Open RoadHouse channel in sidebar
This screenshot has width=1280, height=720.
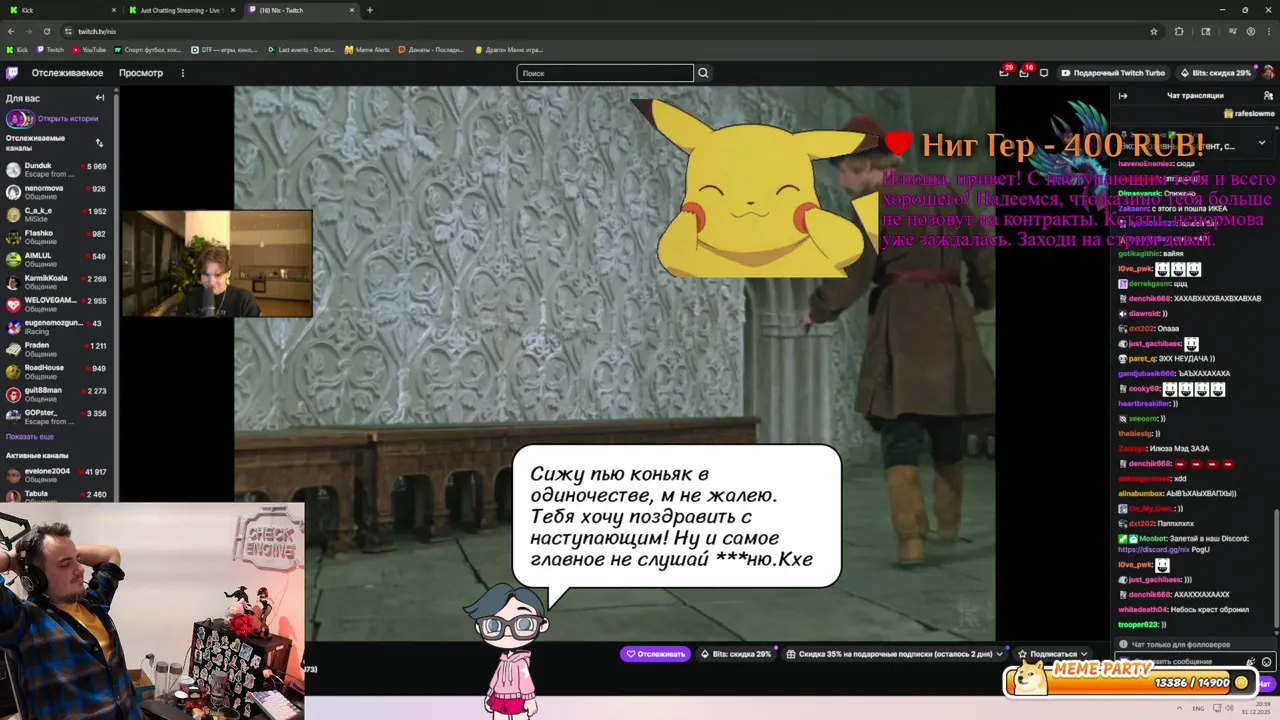[x=59, y=372]
